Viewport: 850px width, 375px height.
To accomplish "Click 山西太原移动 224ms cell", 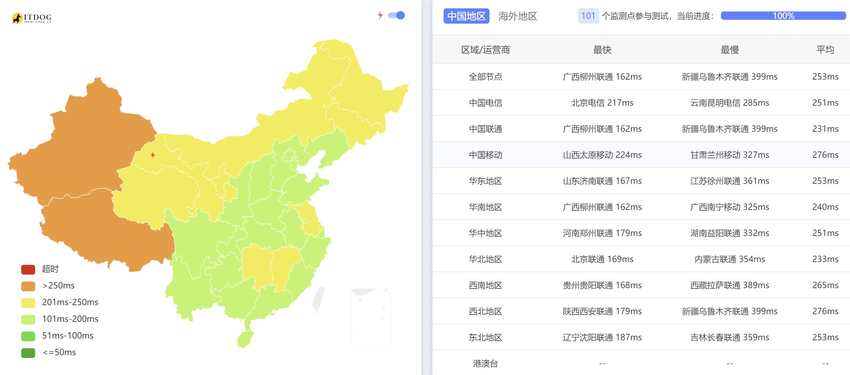I will (x=602, y=155).
